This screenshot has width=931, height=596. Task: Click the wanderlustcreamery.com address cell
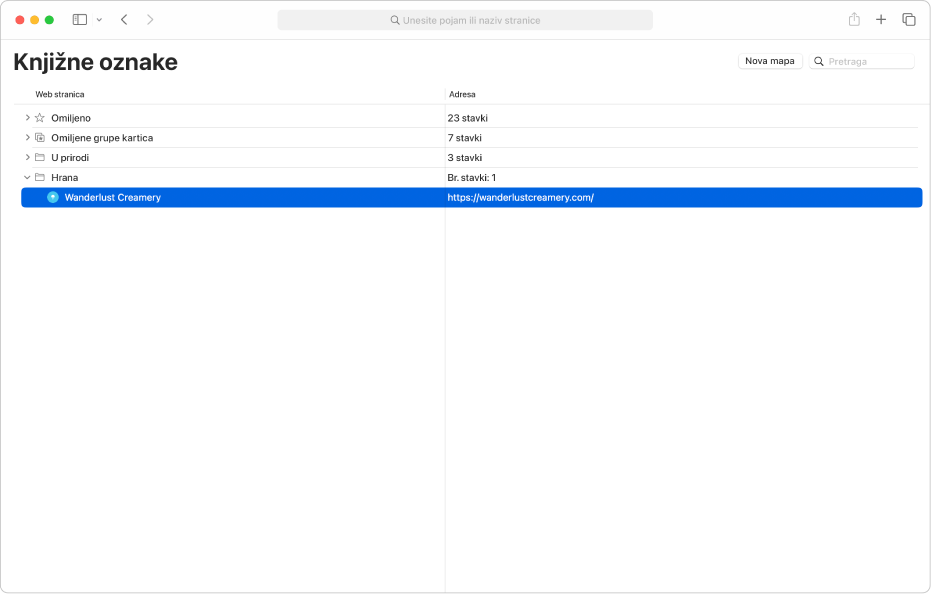point(520,198)
